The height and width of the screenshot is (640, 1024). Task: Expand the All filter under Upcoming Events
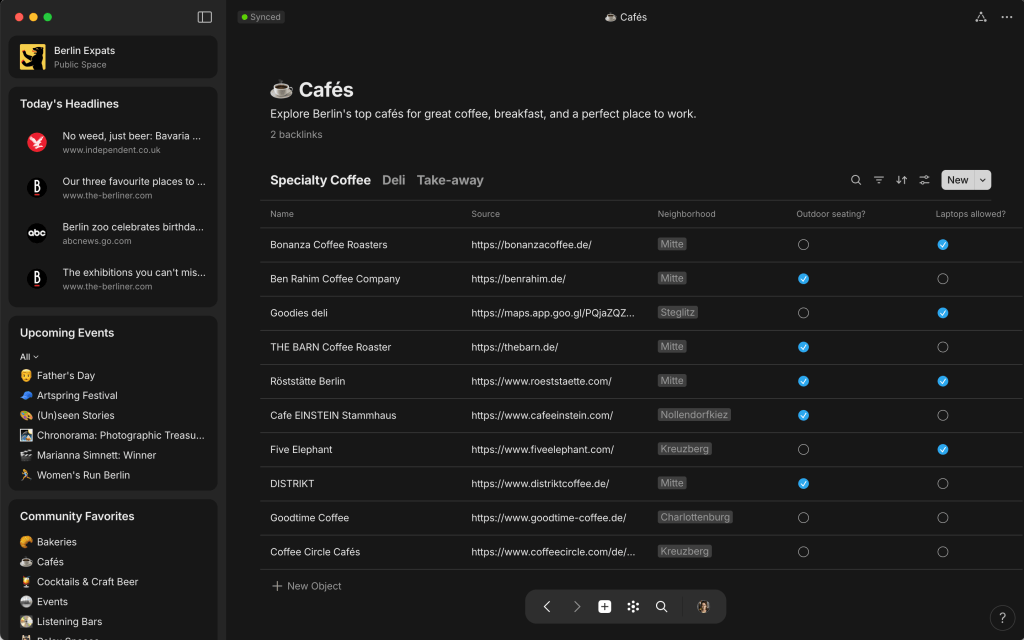pos(29,357)
